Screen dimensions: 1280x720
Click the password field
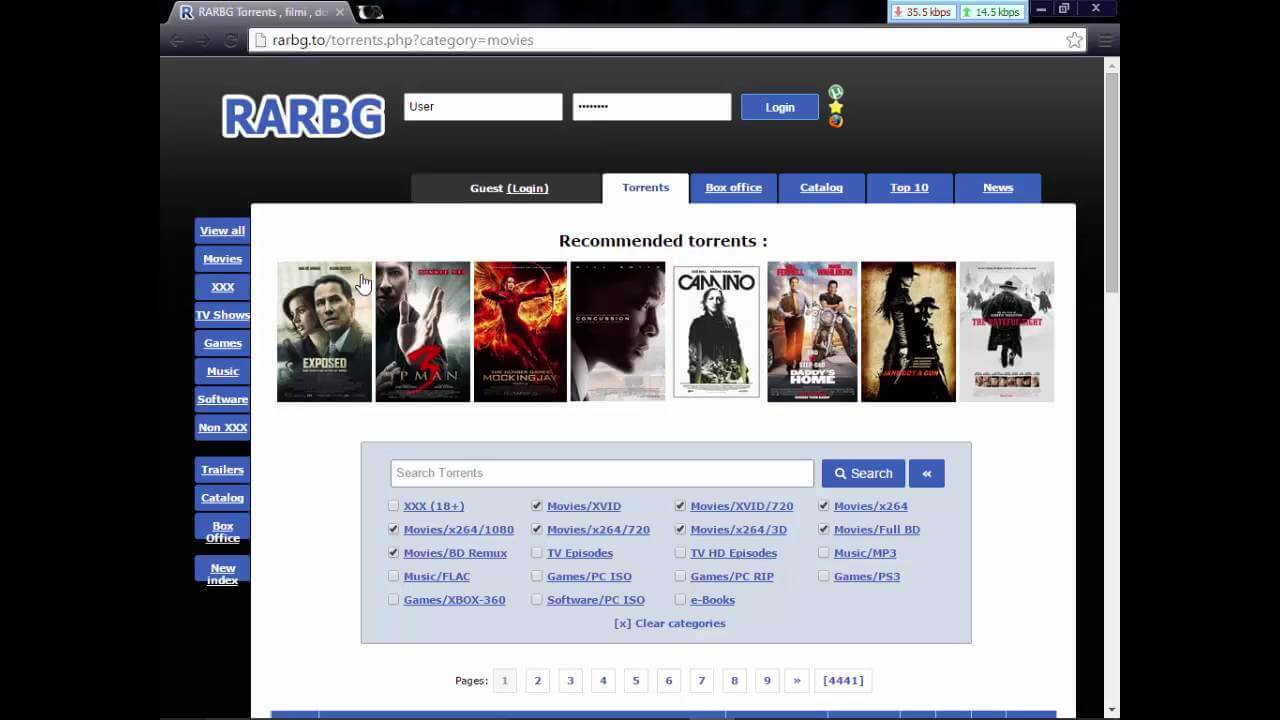pyautogui.click(x=652, y=107)
